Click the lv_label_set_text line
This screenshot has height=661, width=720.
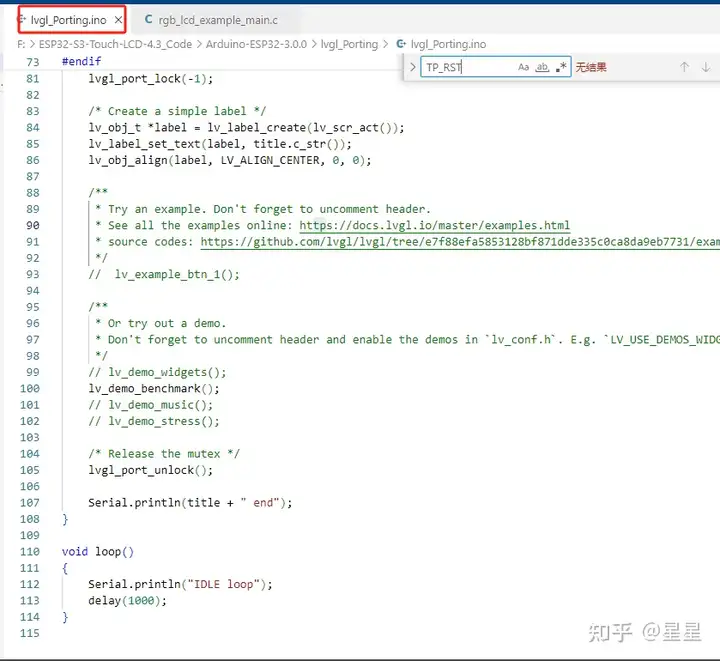coord(220,144)
